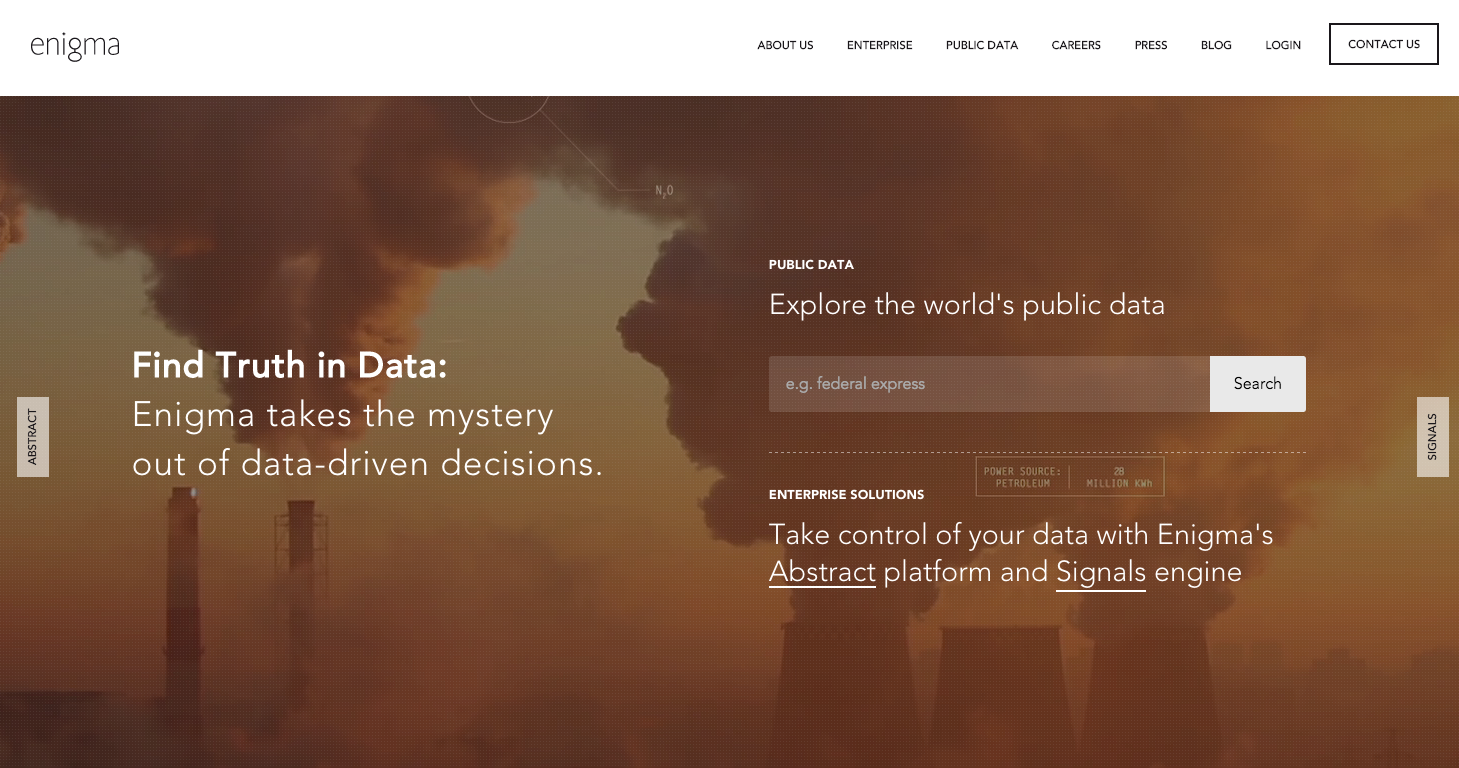This screenshot has width=1459, height=768.
Task: Visit the Press page
Action: [x=1151, y=45]
